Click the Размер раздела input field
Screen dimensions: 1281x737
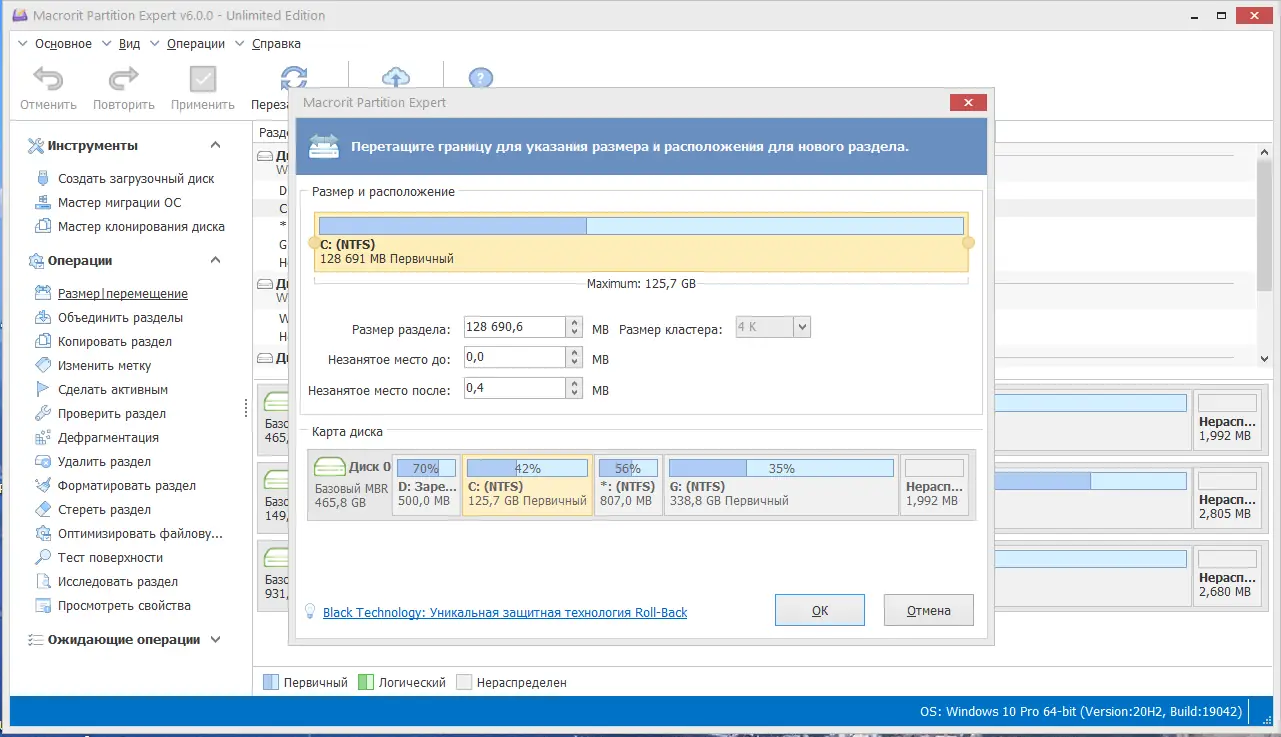click(x=516, y=327)
